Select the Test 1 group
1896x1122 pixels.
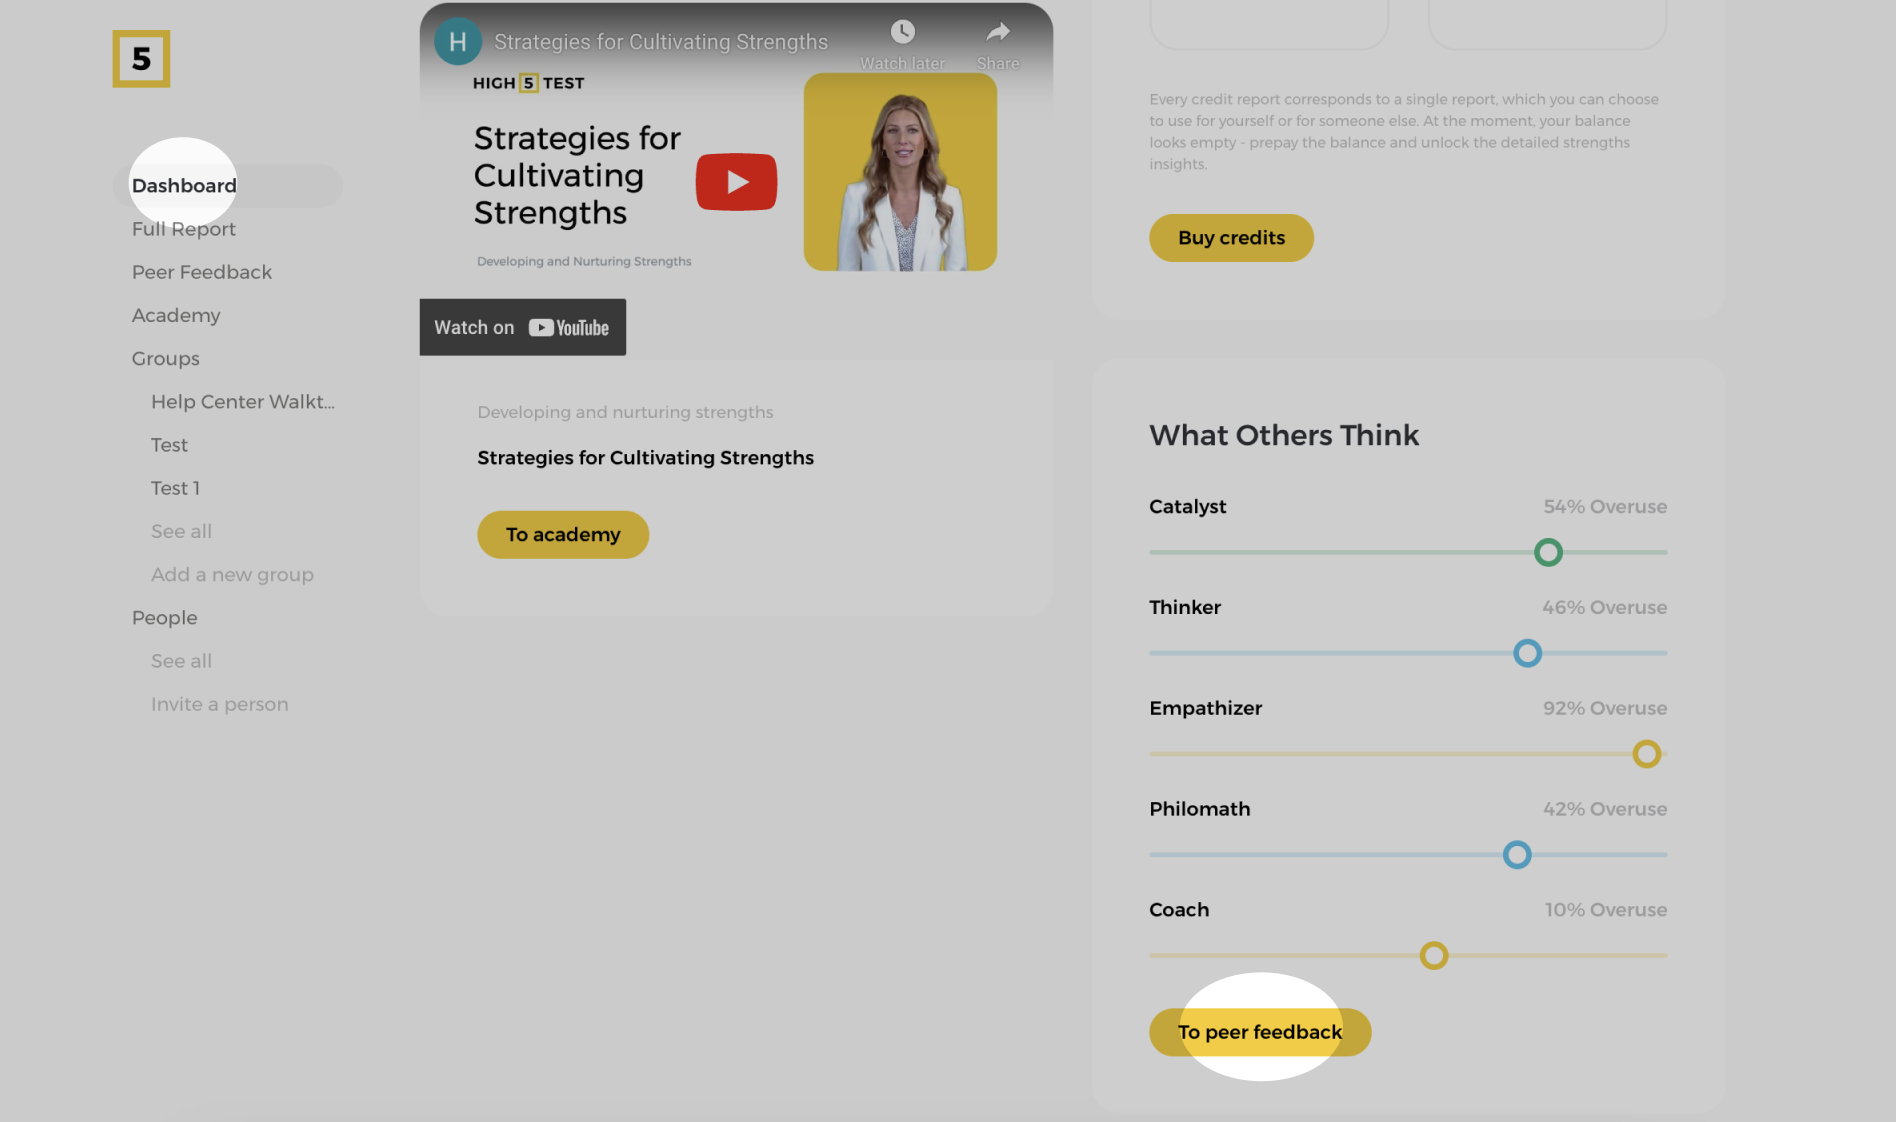176,488
